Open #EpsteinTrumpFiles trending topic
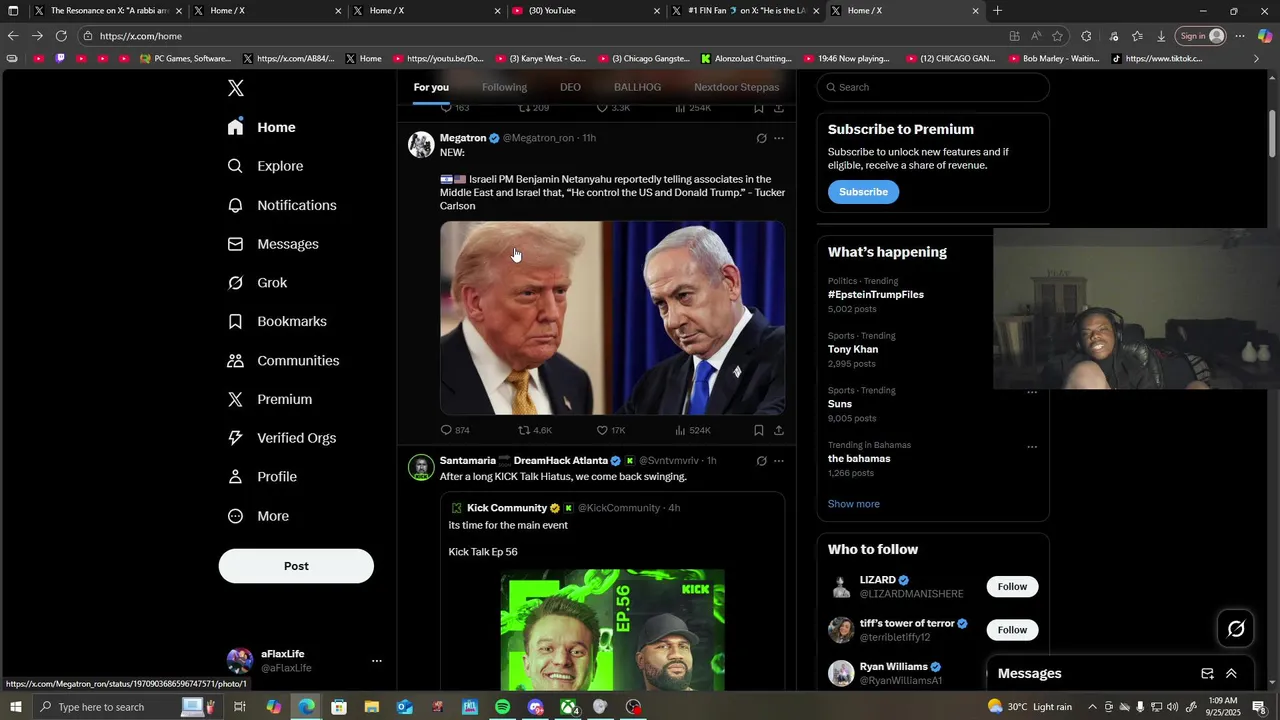Image resolution: width=1280 pixels, height=720 pixels. pos(876,295)
